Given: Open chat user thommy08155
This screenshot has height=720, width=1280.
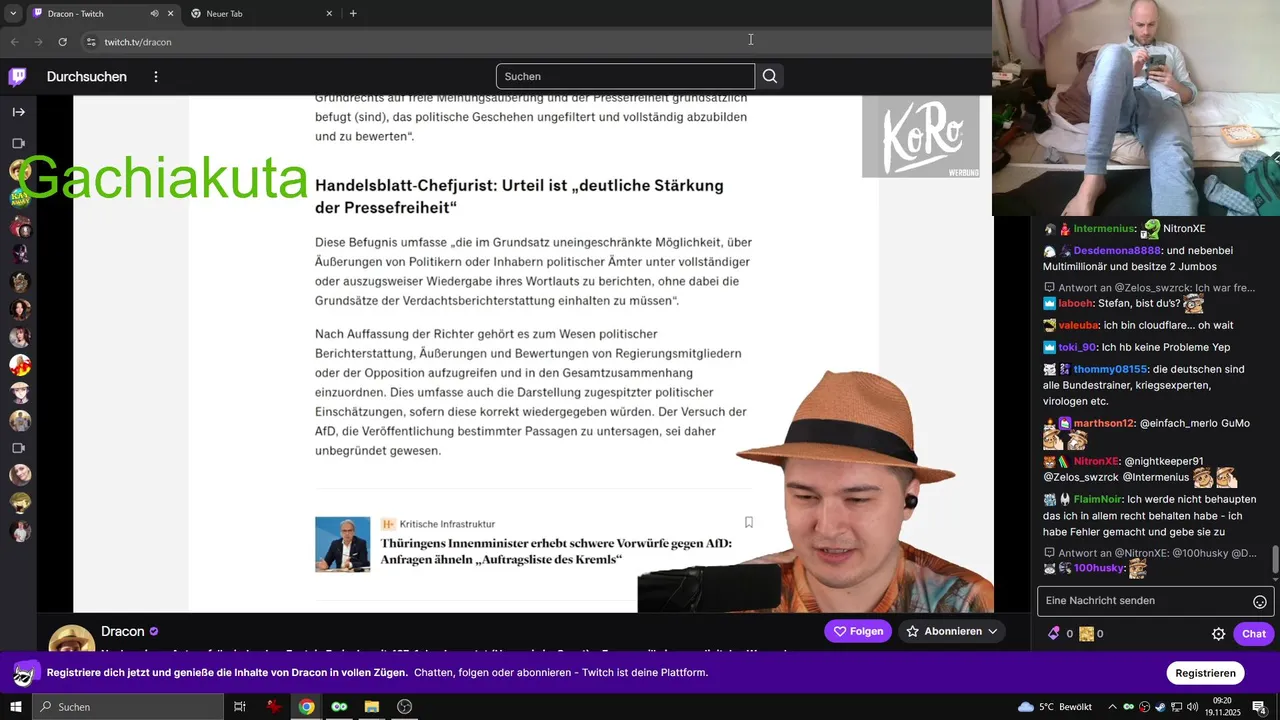Looking at the screenshot, I should (x=1111, y=369).
